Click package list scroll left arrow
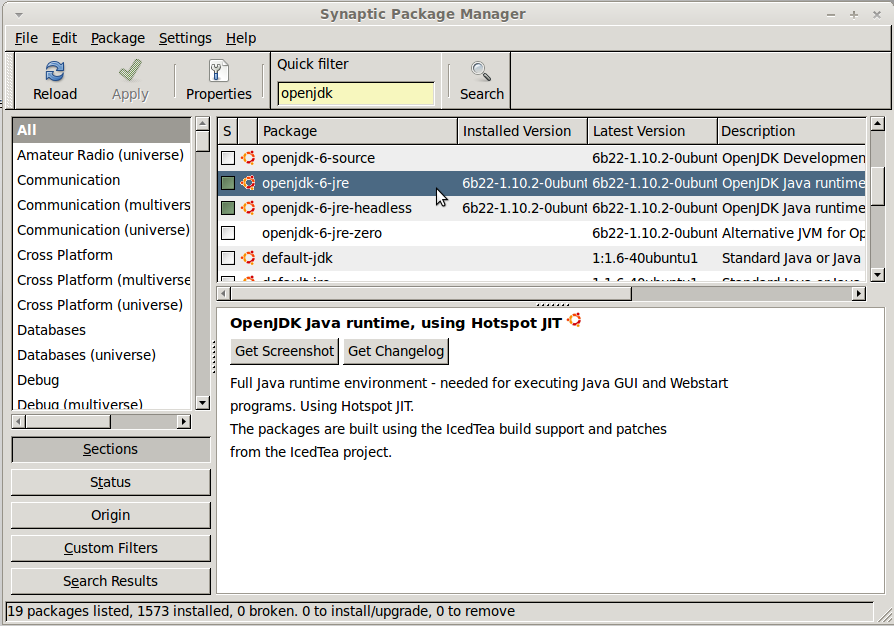 pyautogui.click(x=224, y=294)
